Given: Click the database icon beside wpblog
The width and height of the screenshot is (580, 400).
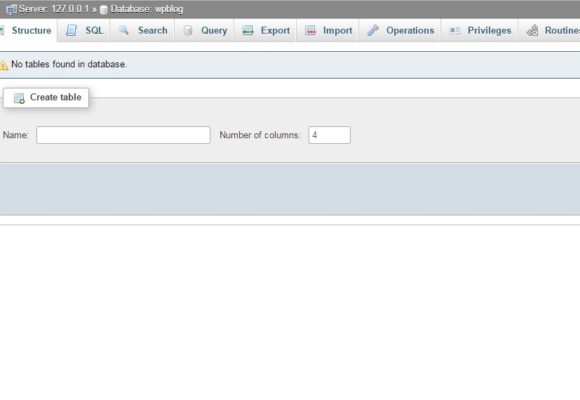Looking at the screenshot, I should click(104, 10).
